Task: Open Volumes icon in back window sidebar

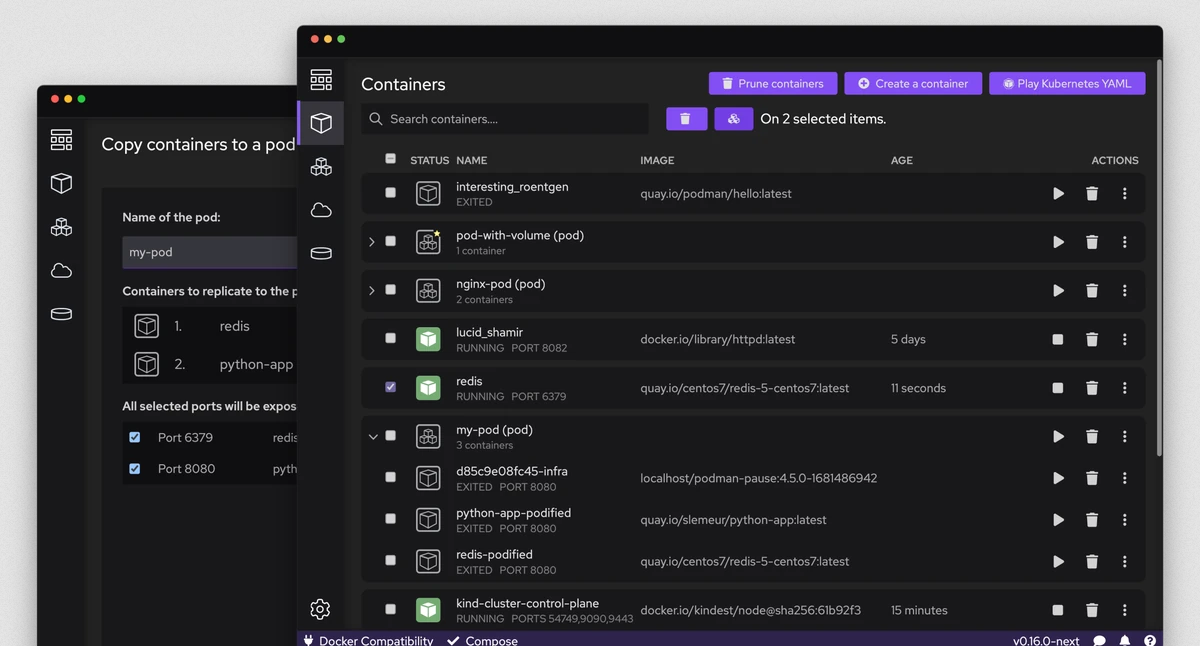Action: pos(61,314)
